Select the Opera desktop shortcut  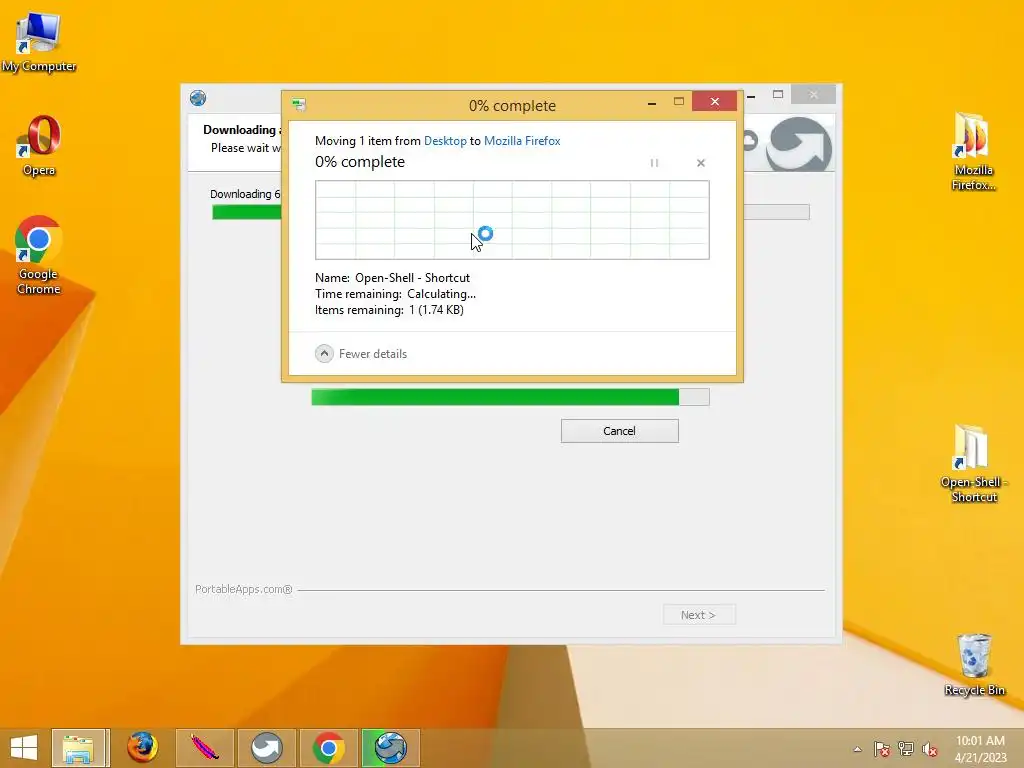pos(39,145)
